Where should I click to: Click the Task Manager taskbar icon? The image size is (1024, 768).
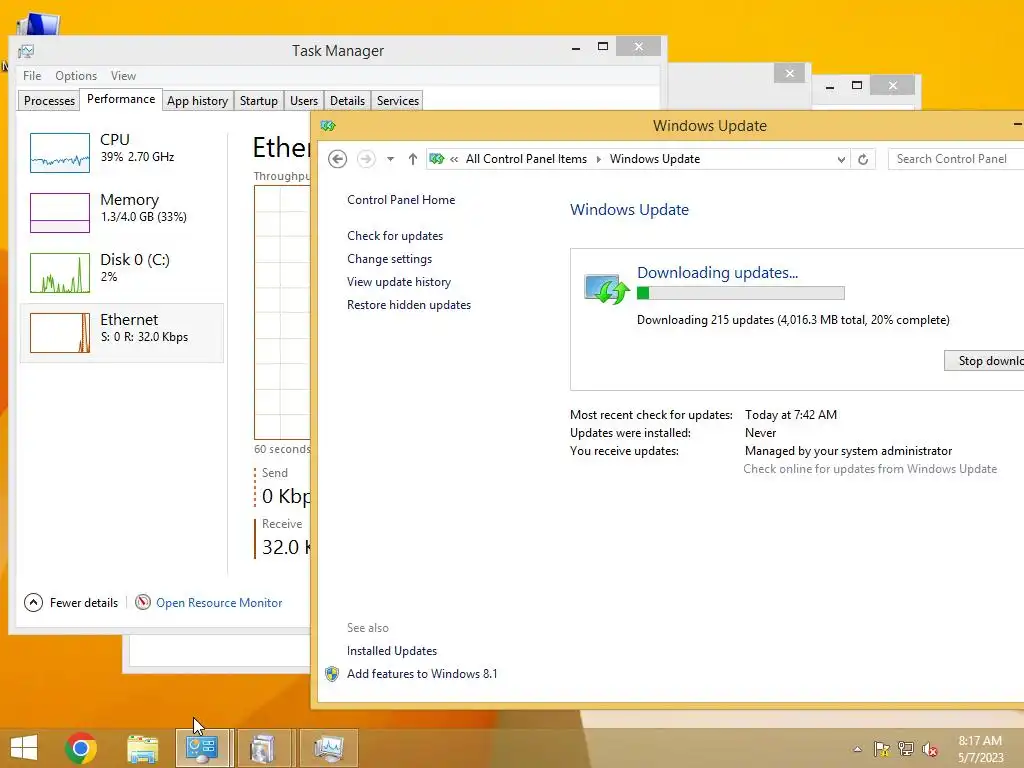(x=328, y=748)
